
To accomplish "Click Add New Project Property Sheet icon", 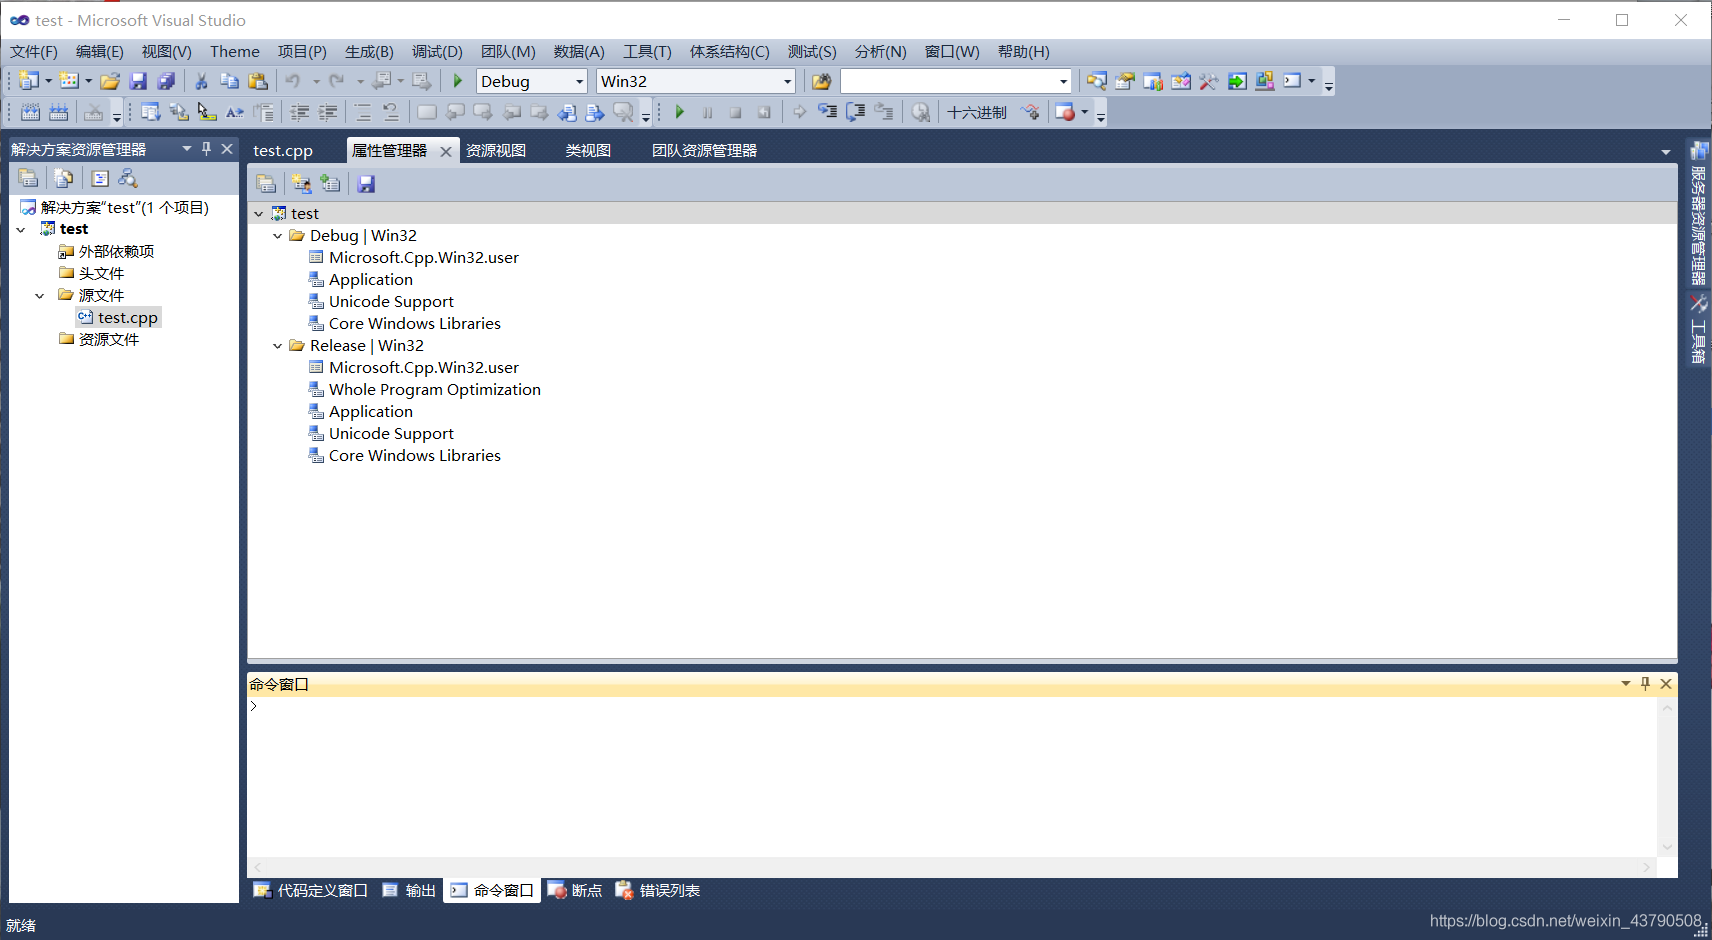I will coord(301,184).
